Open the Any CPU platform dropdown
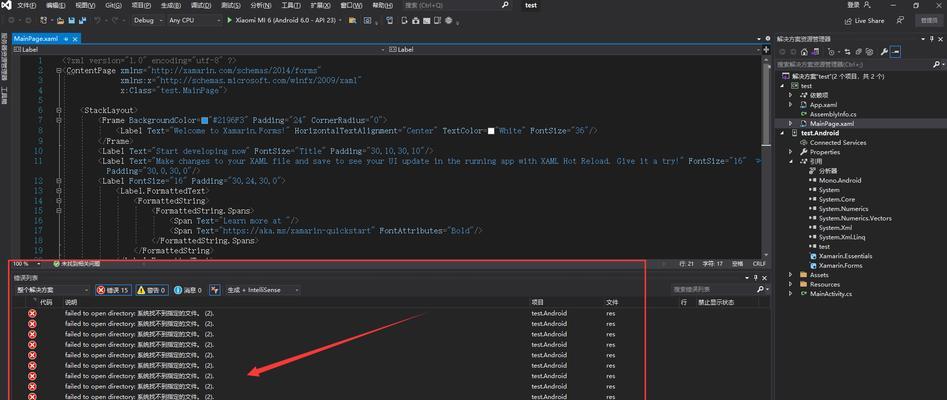The height and width of the screenshot is (400, 947). [194, 21]
